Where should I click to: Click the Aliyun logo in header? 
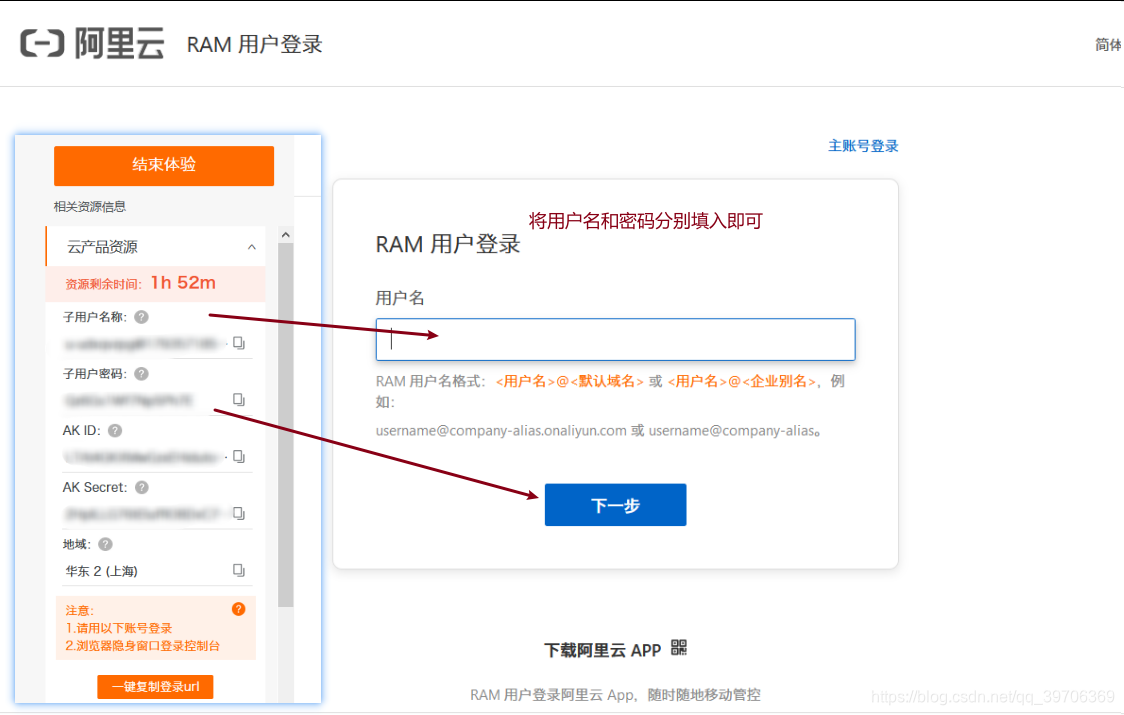[92, 44]
